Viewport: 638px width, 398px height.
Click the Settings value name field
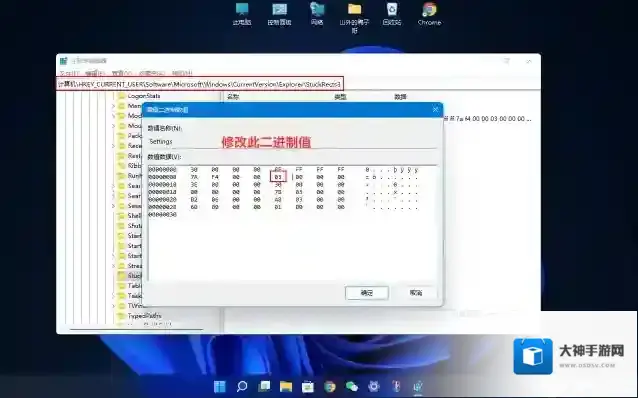(292, 142)
